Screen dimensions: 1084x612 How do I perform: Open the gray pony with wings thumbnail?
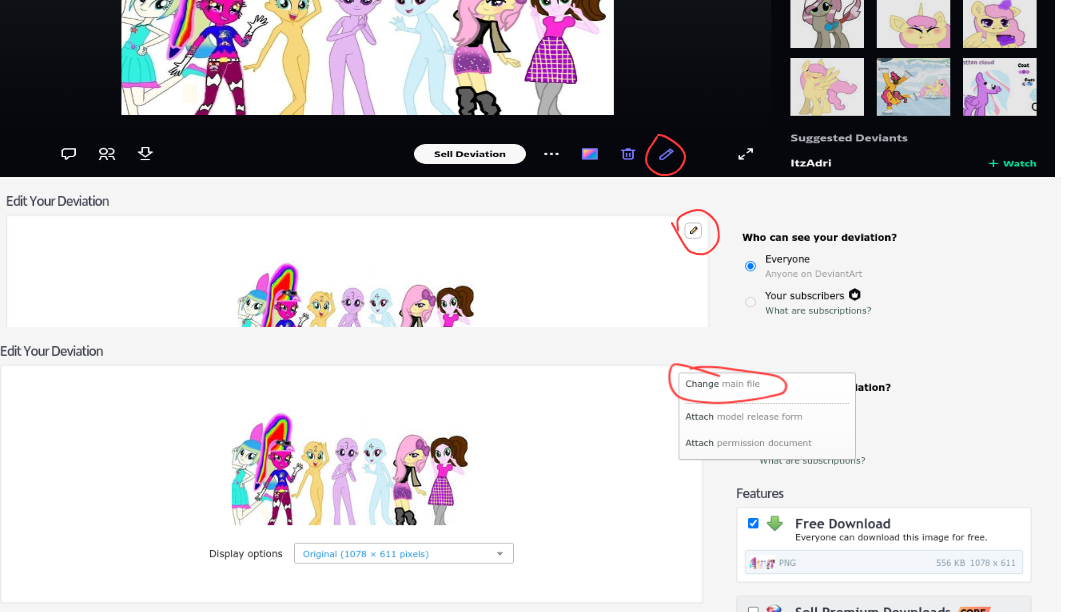(827, 24)
